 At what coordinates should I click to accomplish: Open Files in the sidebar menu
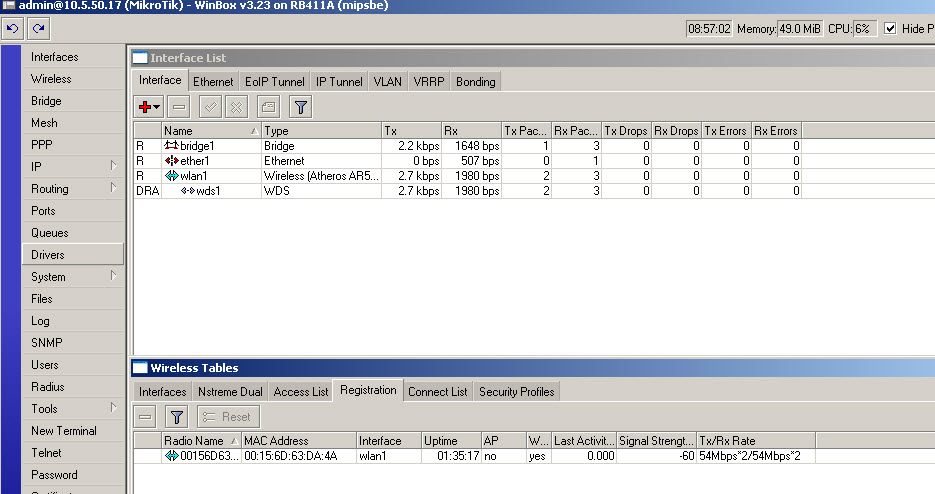pos(73,299)
